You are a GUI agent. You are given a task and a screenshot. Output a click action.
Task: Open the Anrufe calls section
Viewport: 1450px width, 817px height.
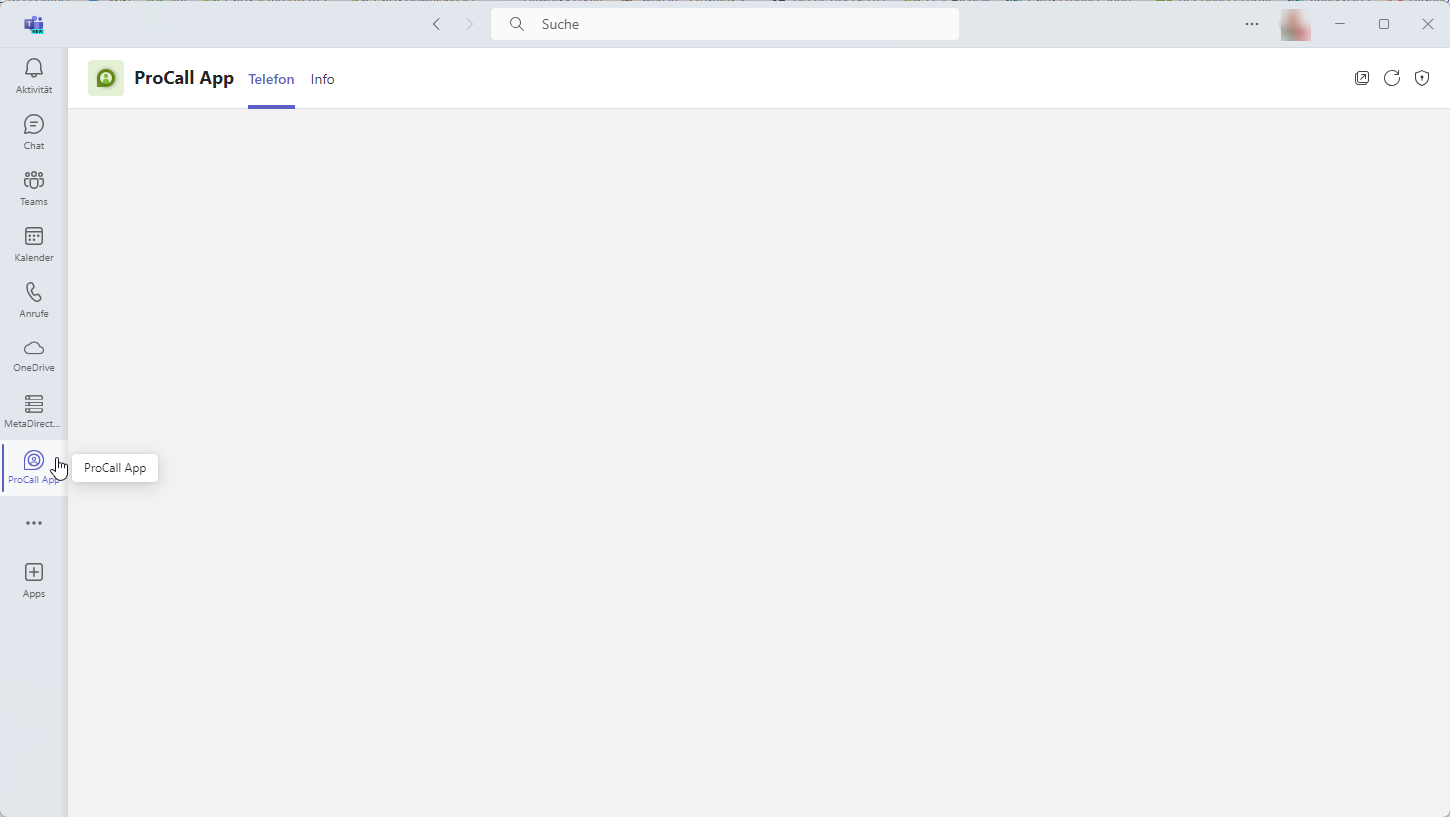pyautogui.click(x=34, y=300)
